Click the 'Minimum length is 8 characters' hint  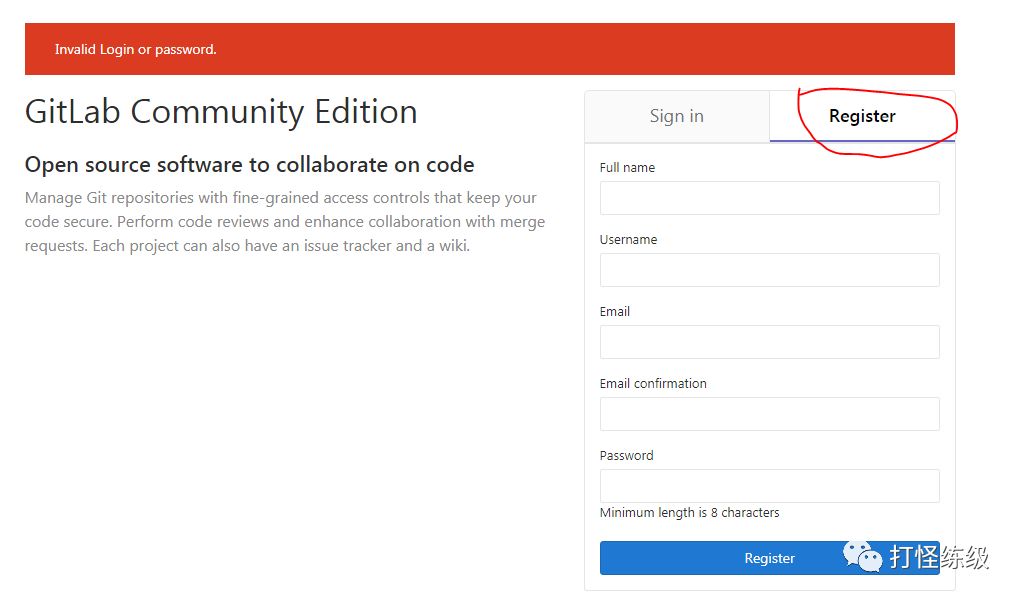pos(690,513)
